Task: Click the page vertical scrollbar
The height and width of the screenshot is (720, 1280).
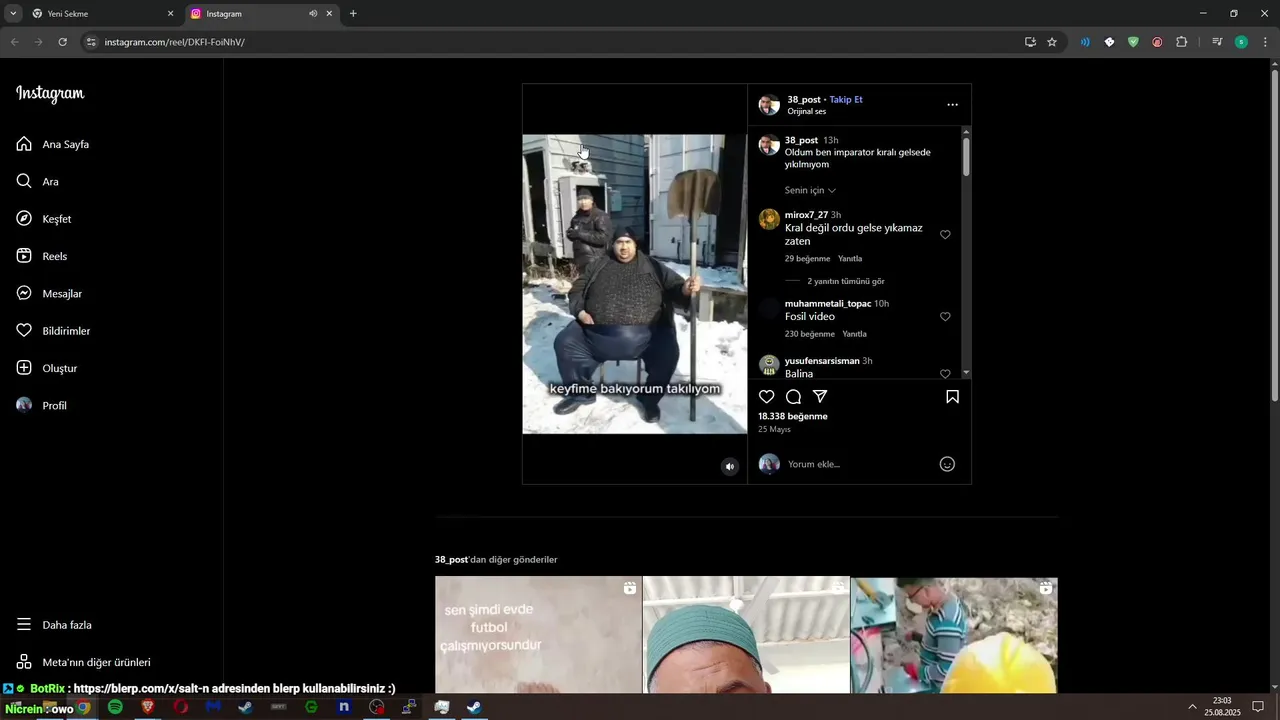Action: point(1274,235)
